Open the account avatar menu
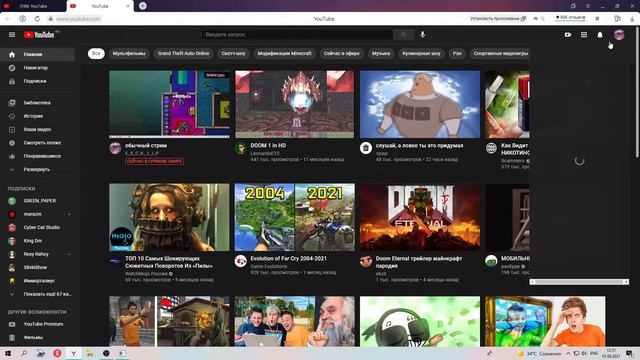Image resolution: width=640 pixels, height=360 pixels. tap(619, 35)
